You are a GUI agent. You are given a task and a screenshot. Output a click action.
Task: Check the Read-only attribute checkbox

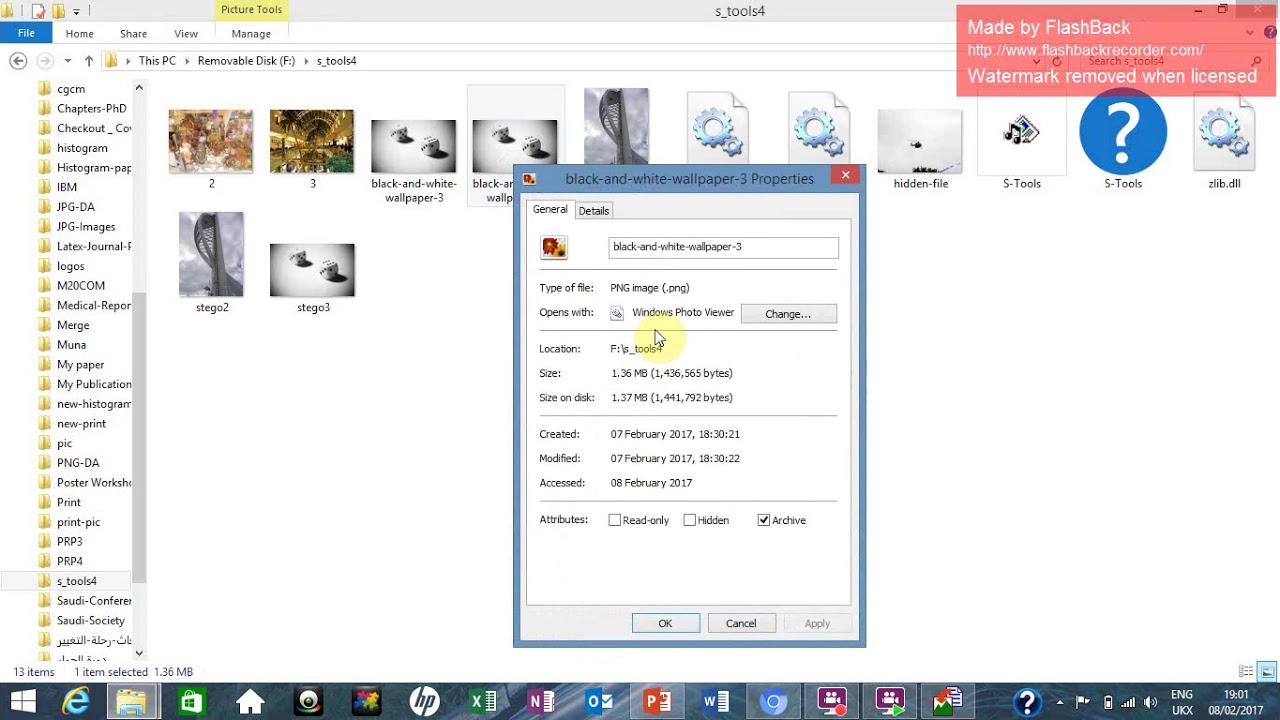615,520
